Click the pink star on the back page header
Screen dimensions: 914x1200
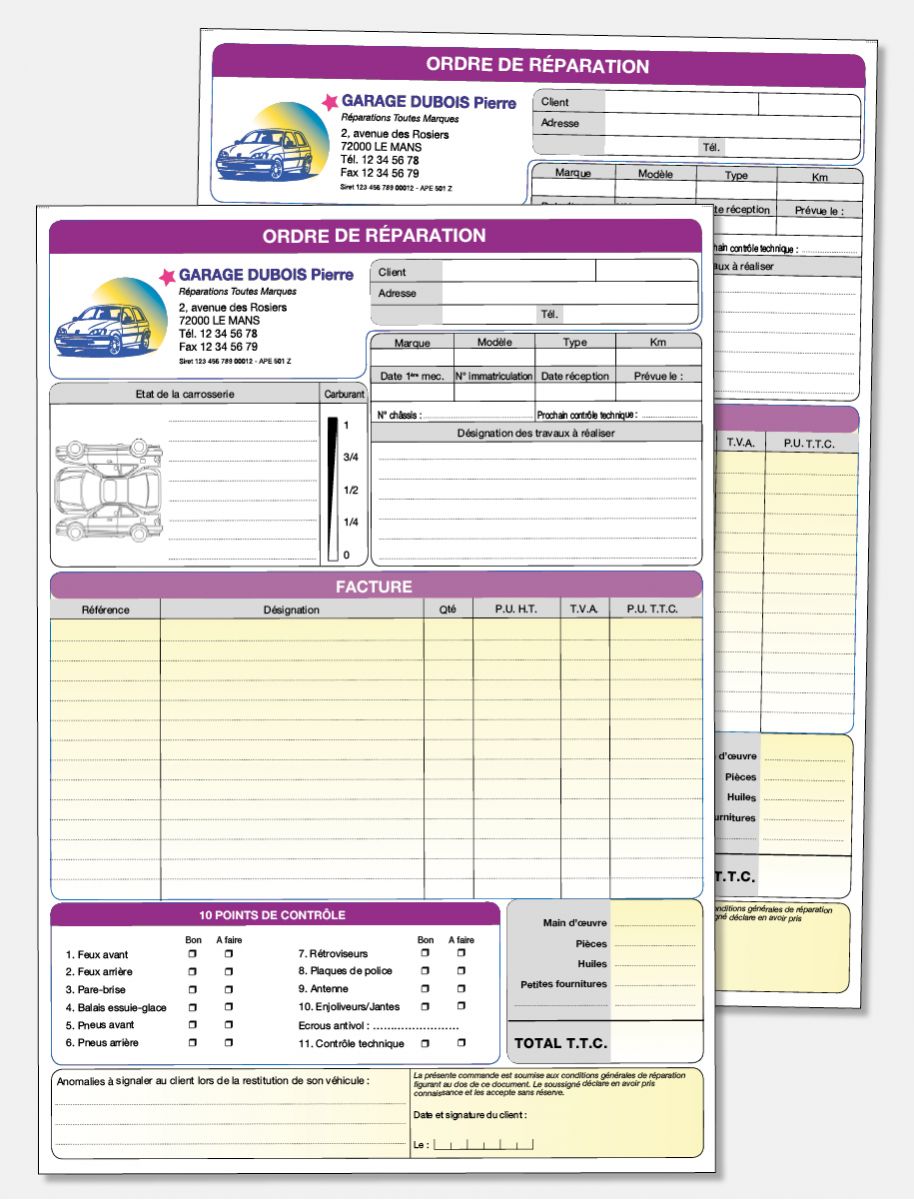[x=330, y=102]
